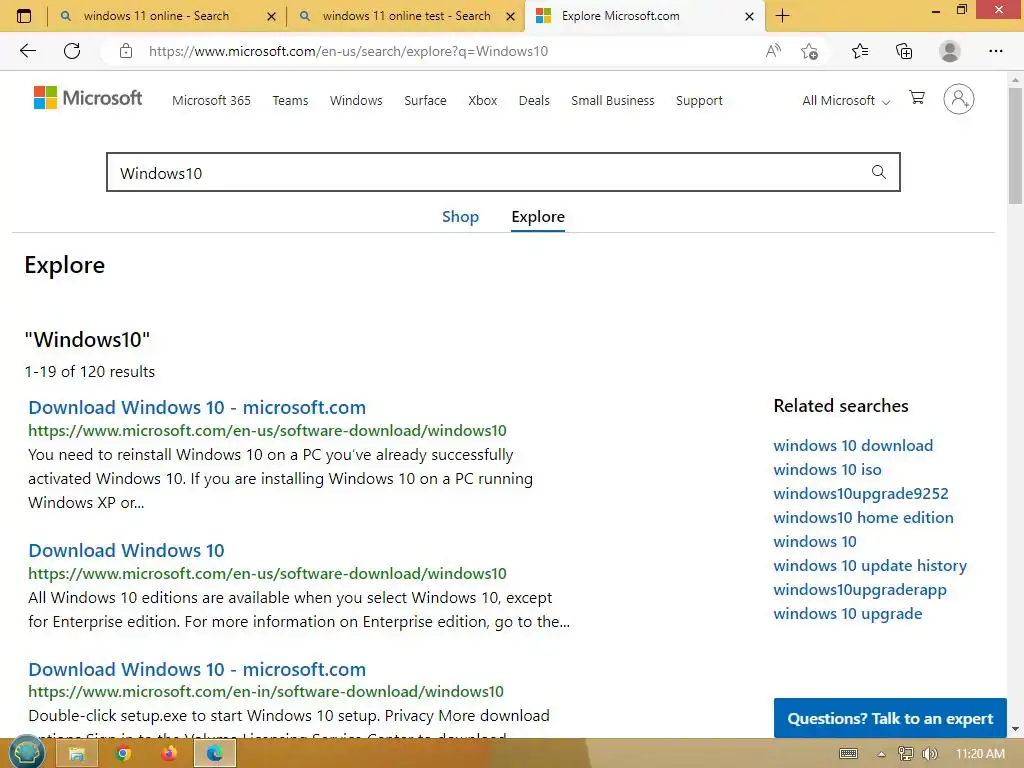This screenshot has width=1024, height=768.
Task: Click related search 'windows10 home edition'
Action: 863,518
